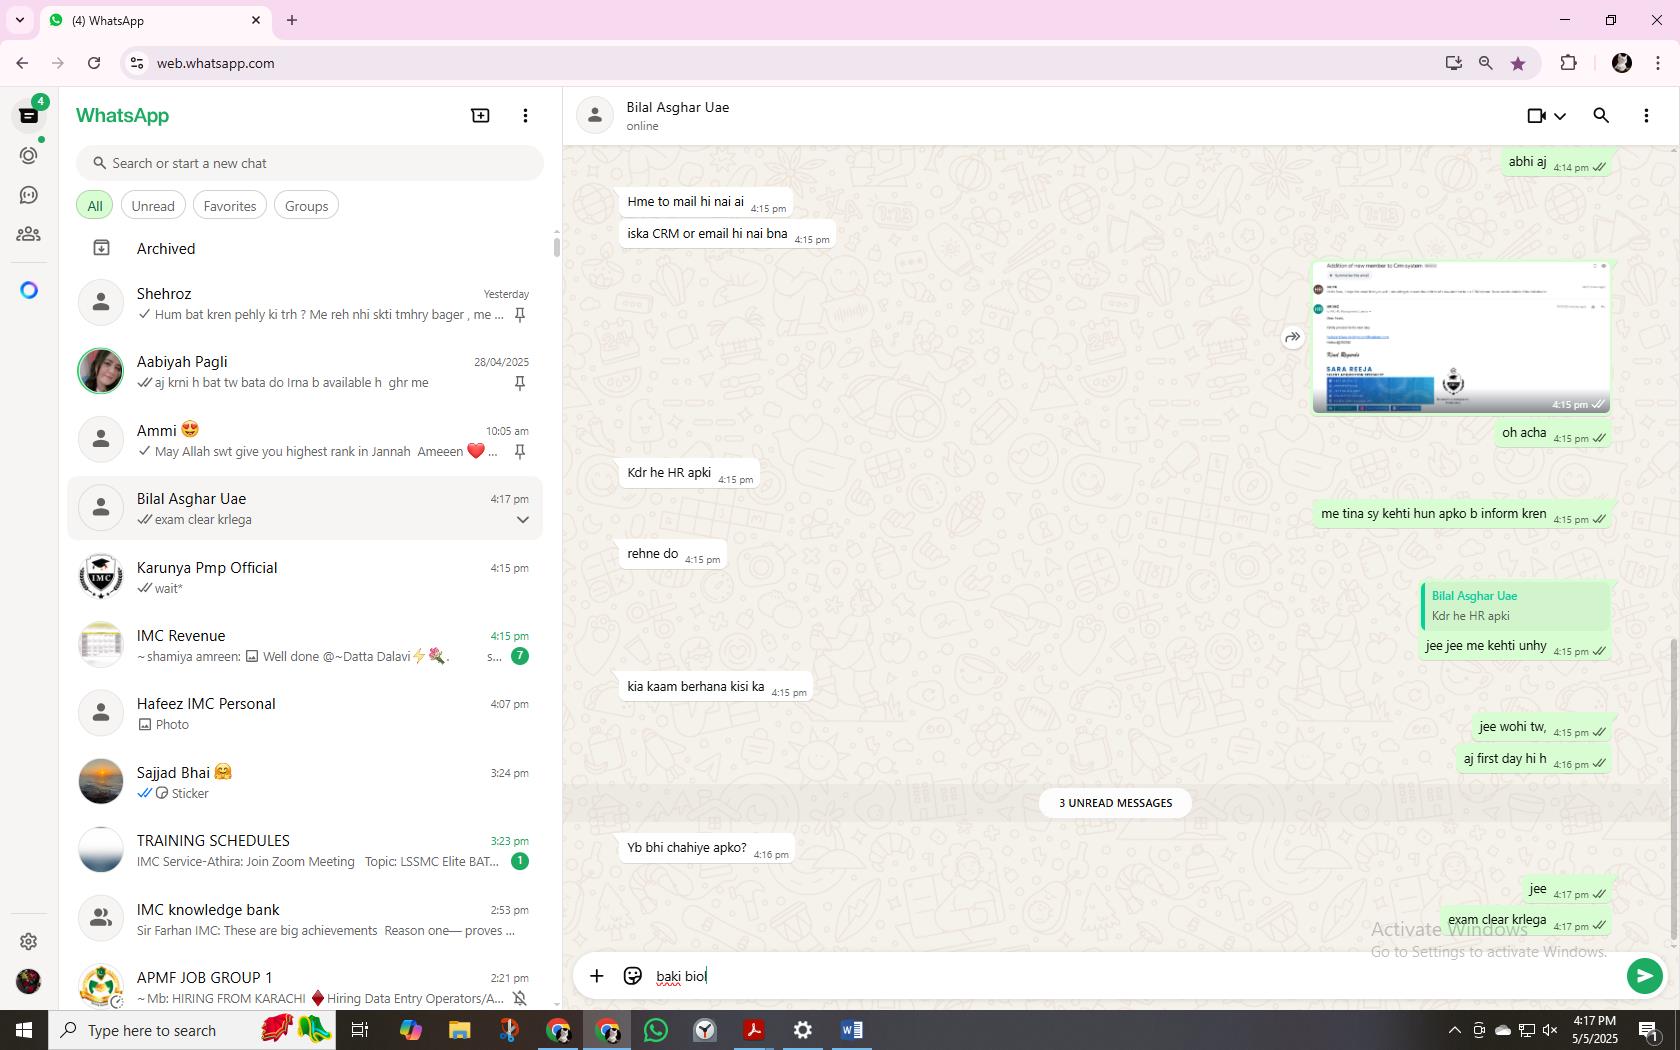This screenshot has width=1680, height=1050.
Task: Open the tab search dropdown arrow
Action: (x=19, y=20)
